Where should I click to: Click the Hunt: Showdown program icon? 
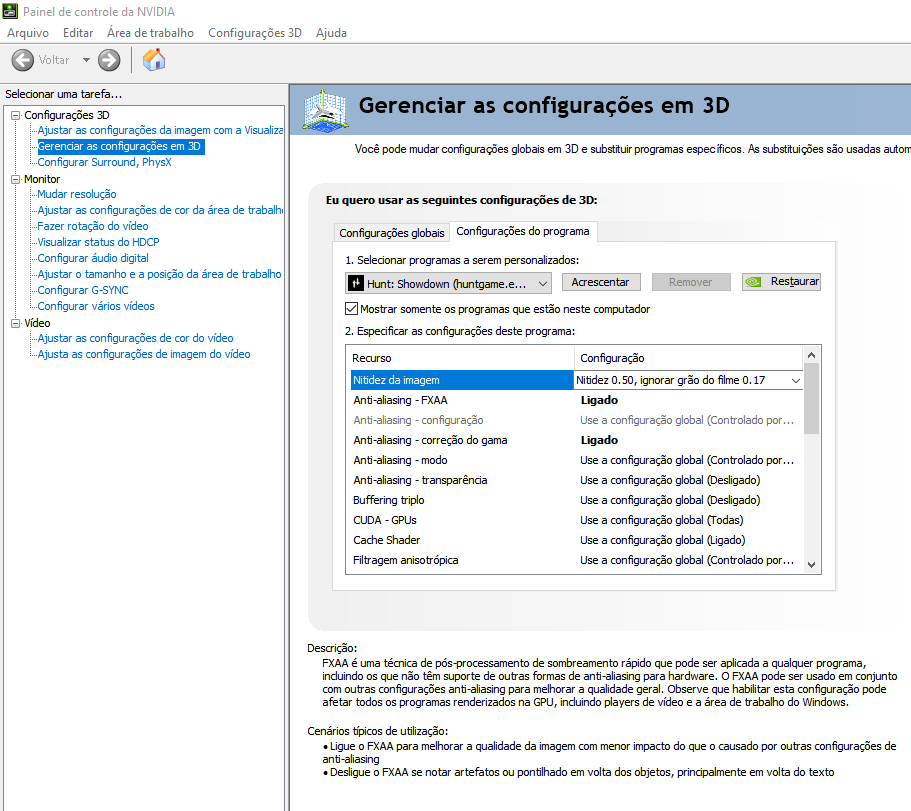tap(356, 284)
